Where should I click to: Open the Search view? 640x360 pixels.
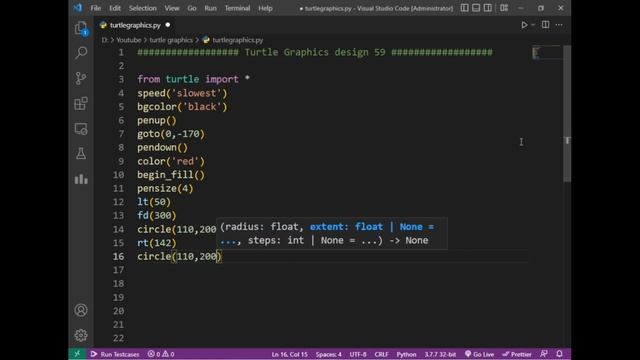[81, 53]
